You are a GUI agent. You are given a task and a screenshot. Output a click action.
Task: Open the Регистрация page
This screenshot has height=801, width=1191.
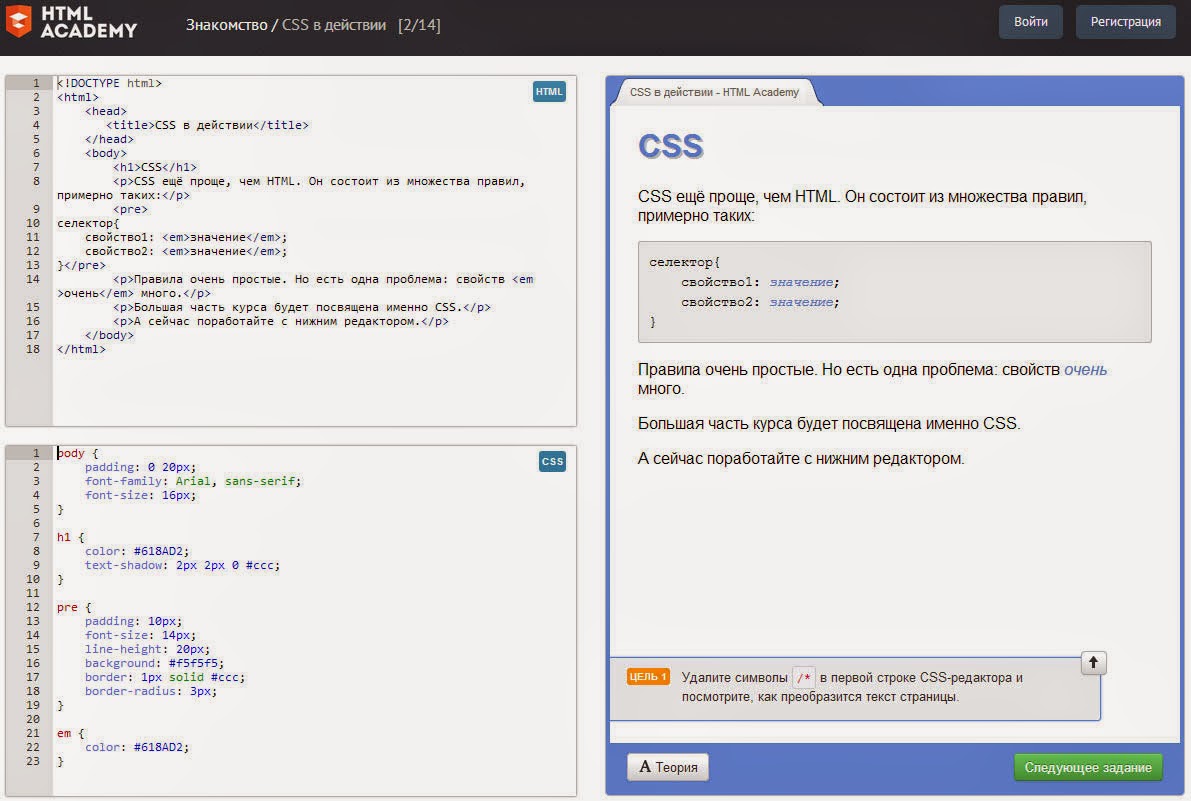pyautogui.click(x=1125, y=21)
